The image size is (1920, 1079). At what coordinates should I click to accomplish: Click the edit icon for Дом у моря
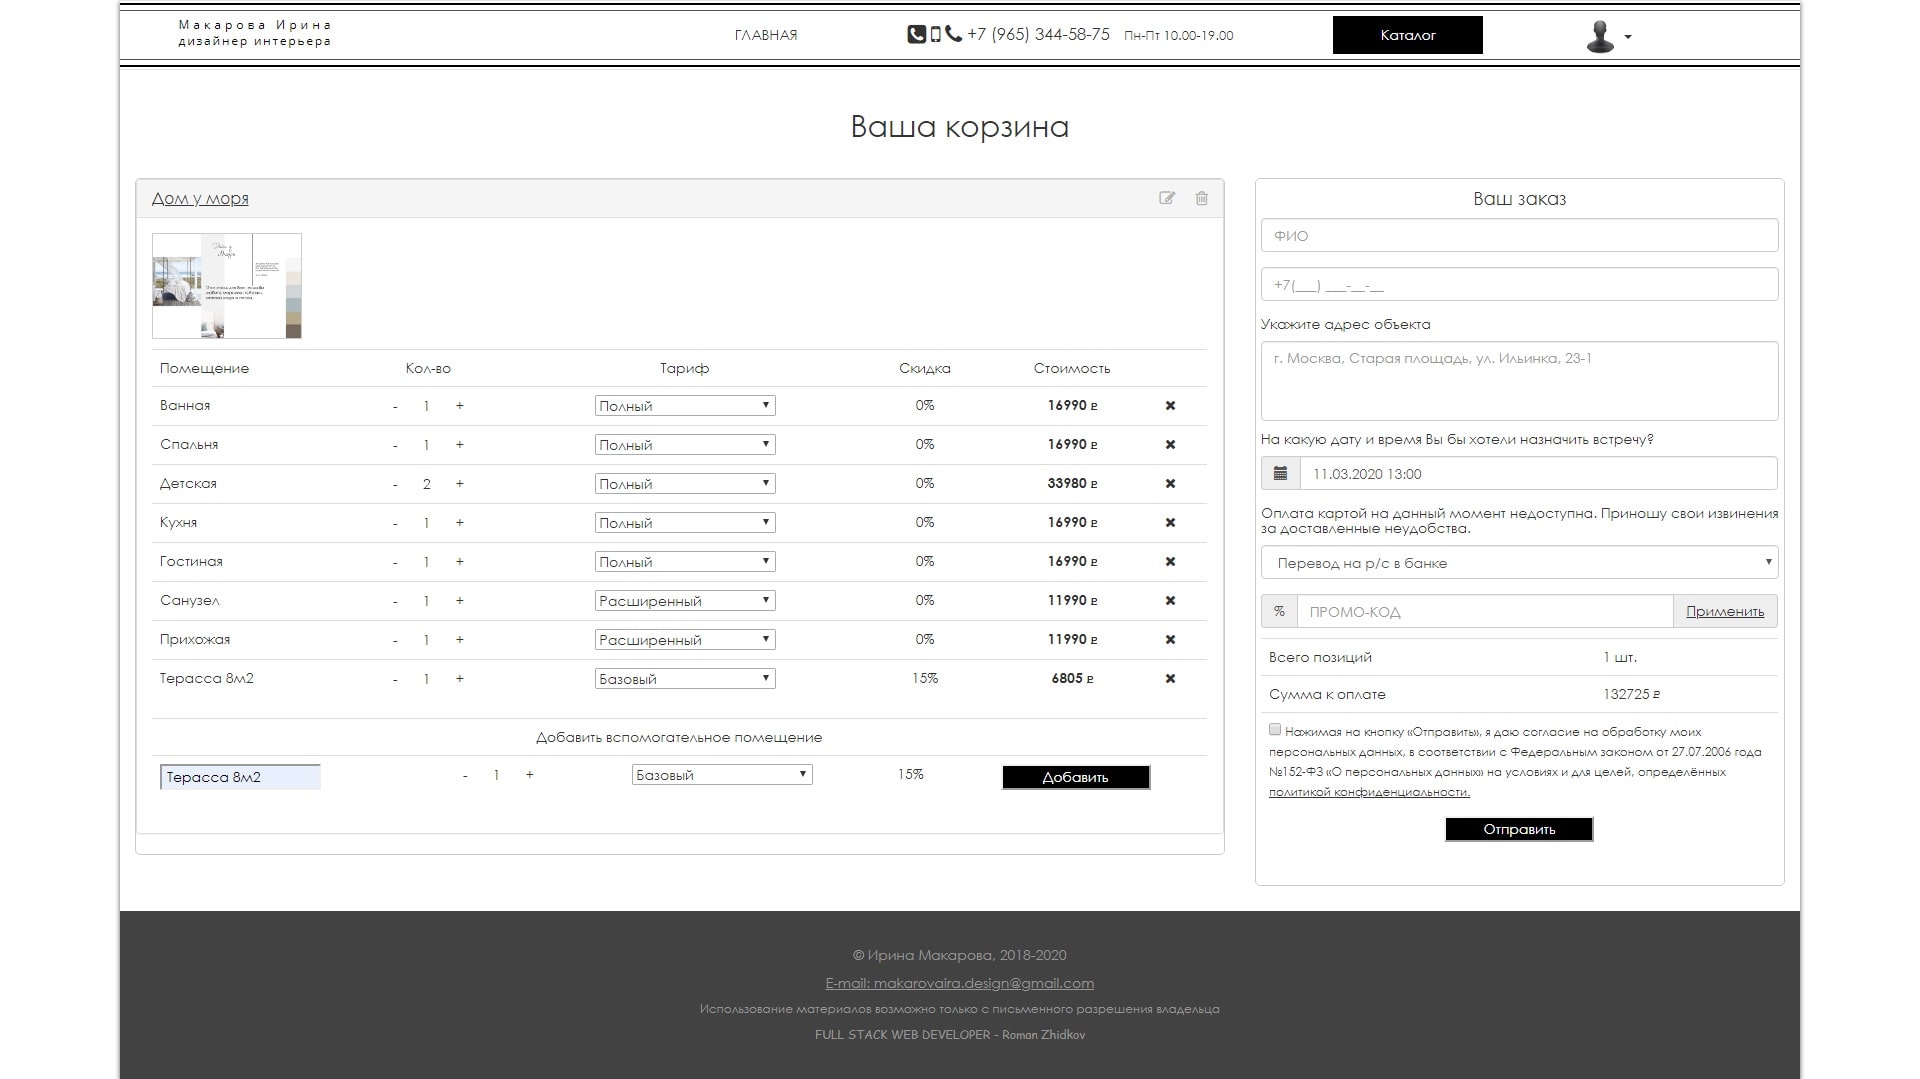(x=1167, y=198)
